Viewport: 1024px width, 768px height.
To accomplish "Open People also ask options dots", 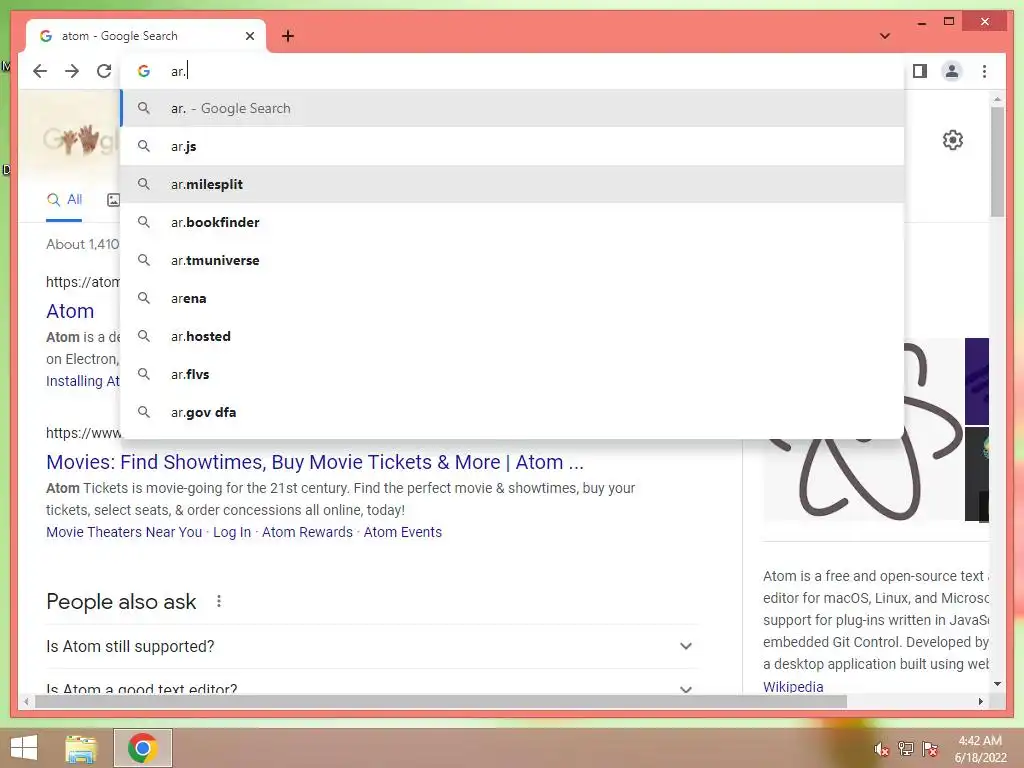I will point(219,601).
